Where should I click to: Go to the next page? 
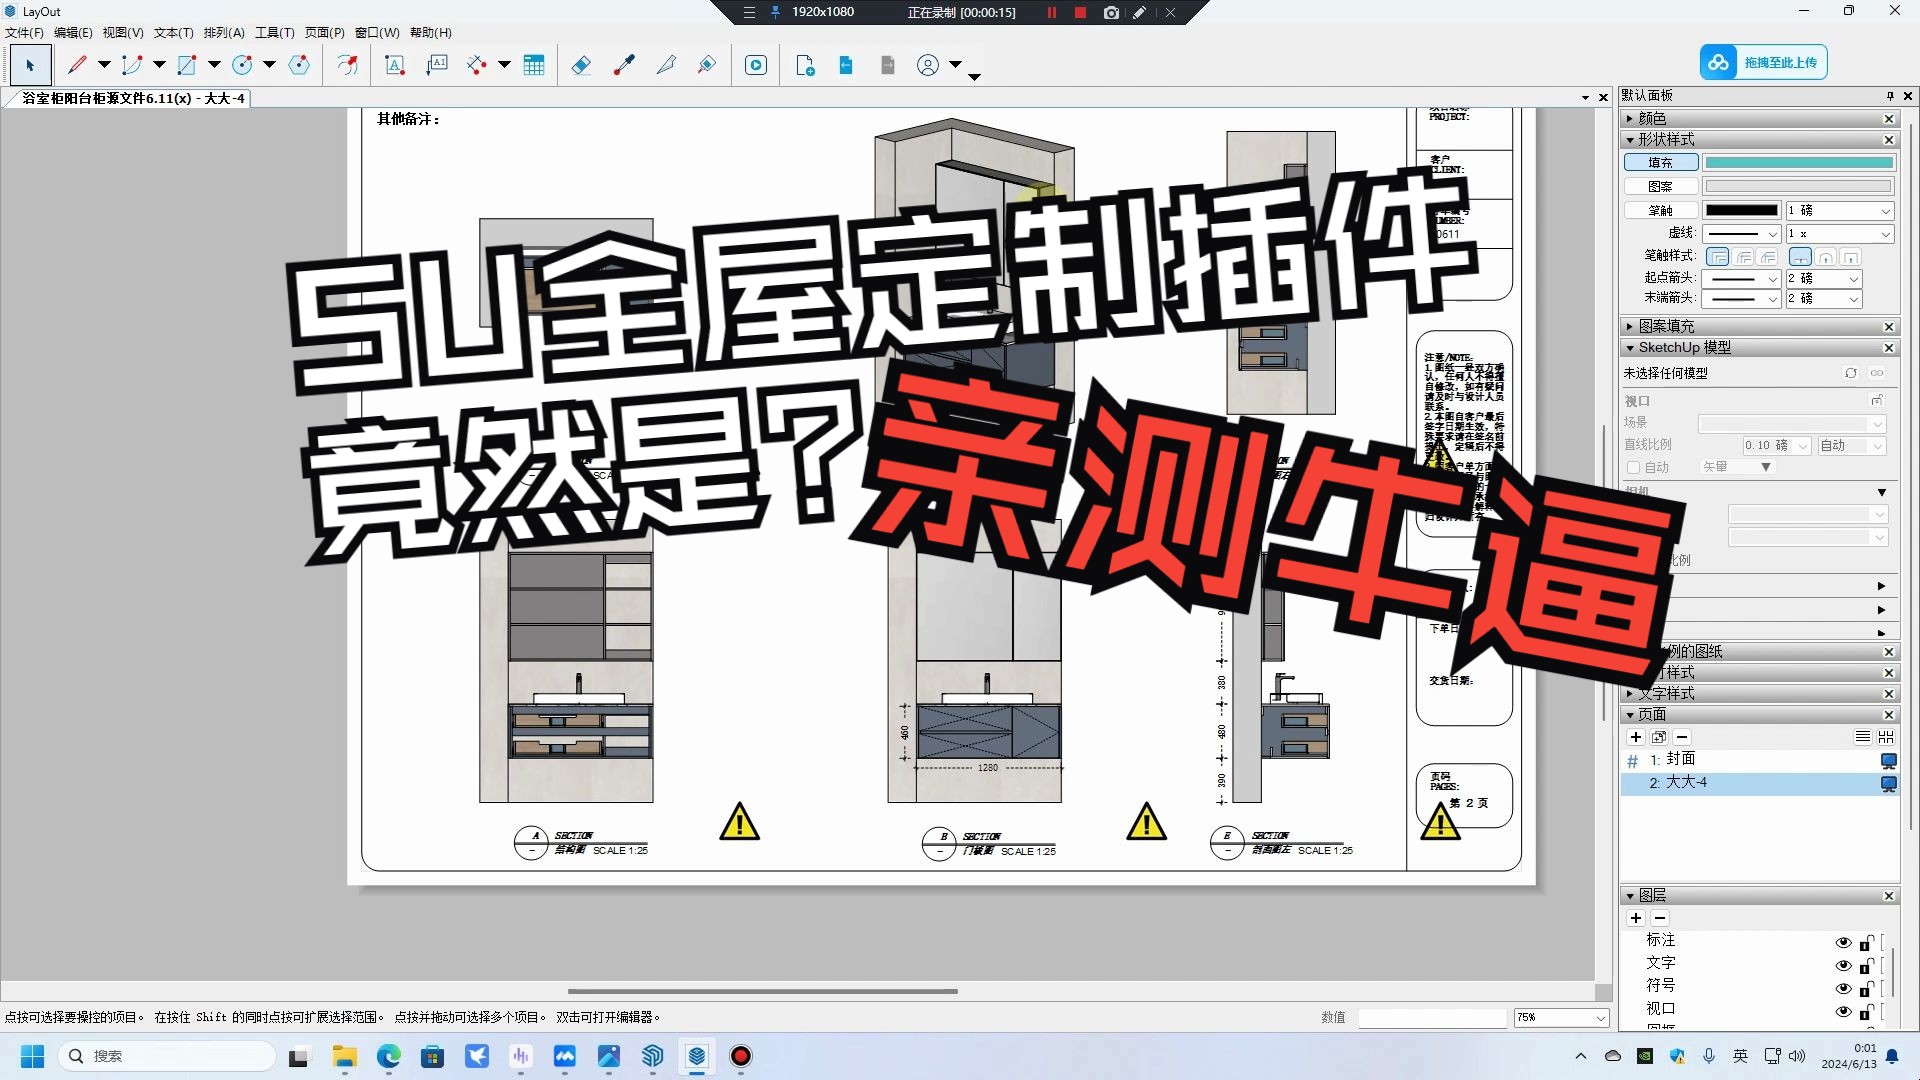[x=887, y=65]
